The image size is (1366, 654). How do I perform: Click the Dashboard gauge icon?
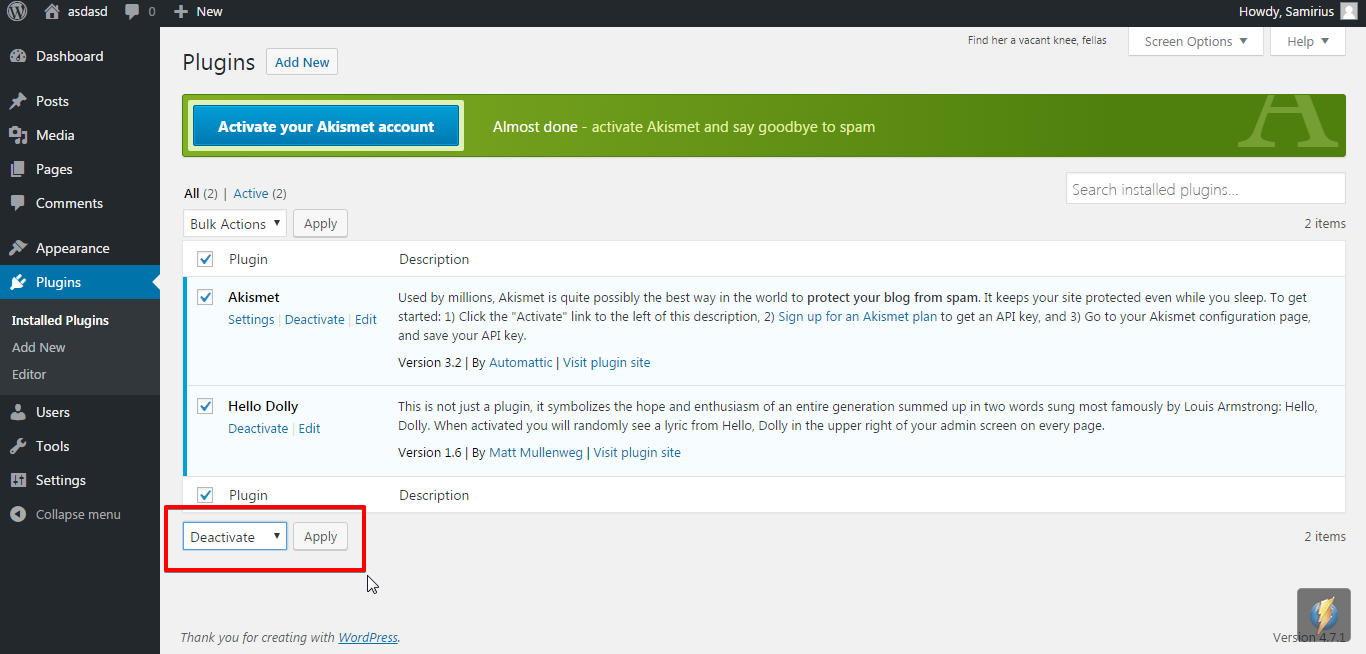tap(18, 56)
